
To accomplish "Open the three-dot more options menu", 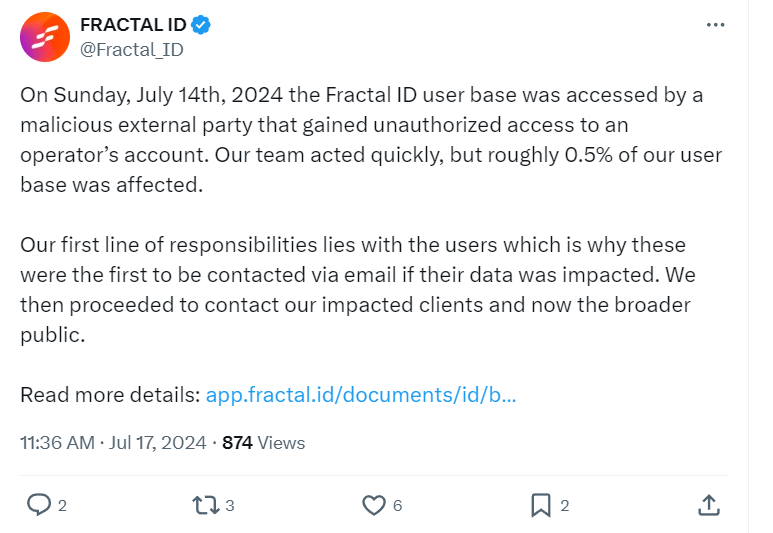I will (x=715, y=25).
